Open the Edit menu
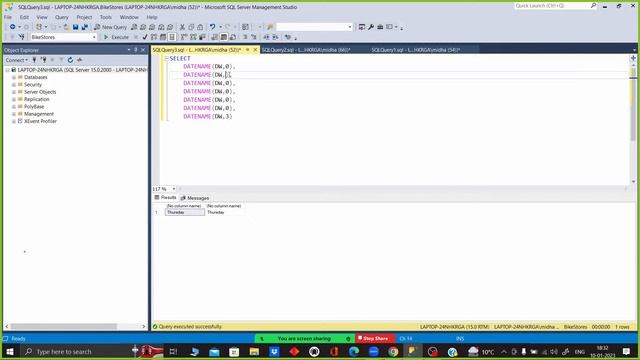 click(24, 17)
